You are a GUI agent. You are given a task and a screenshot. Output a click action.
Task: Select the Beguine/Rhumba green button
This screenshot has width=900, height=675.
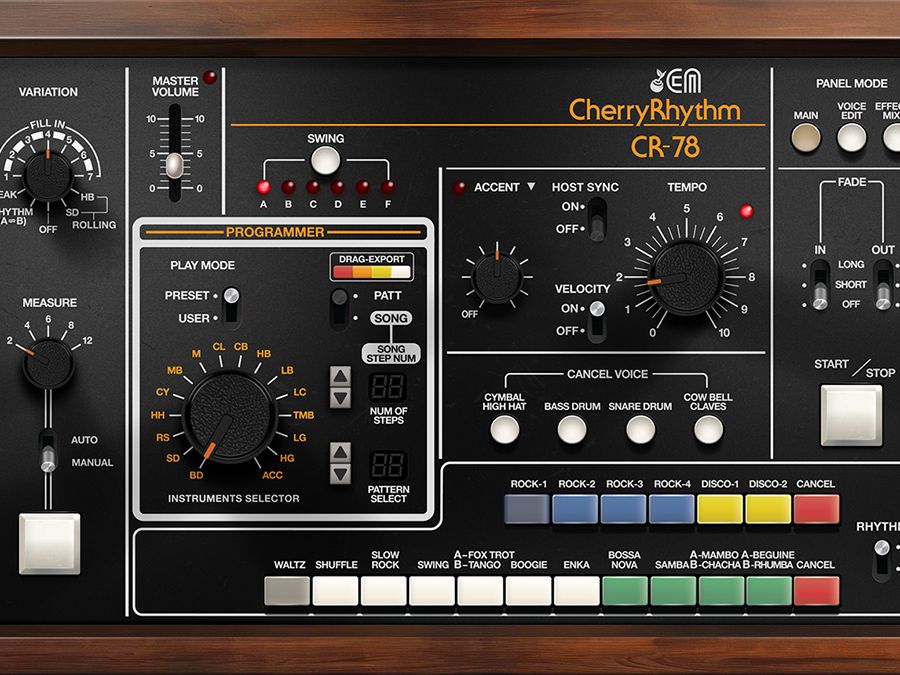pyautogui.click(x=769, y=591)
